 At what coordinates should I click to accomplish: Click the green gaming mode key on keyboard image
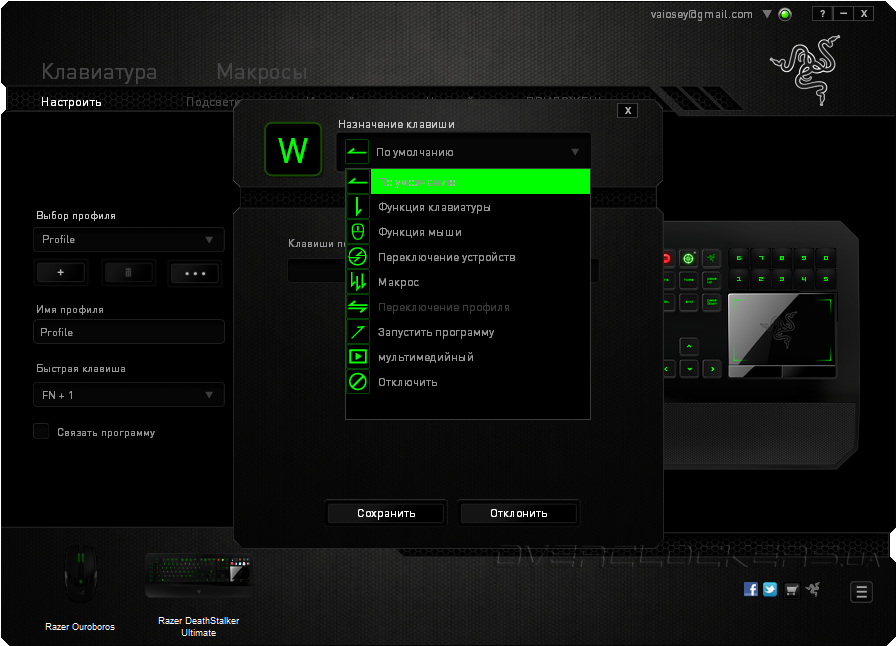pos(689,258)
